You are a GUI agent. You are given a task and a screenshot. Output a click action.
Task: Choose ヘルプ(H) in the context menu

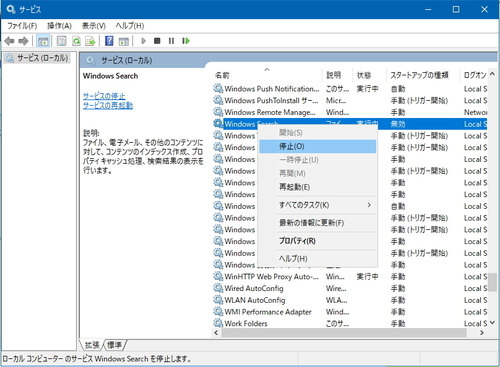coord(318,258)
